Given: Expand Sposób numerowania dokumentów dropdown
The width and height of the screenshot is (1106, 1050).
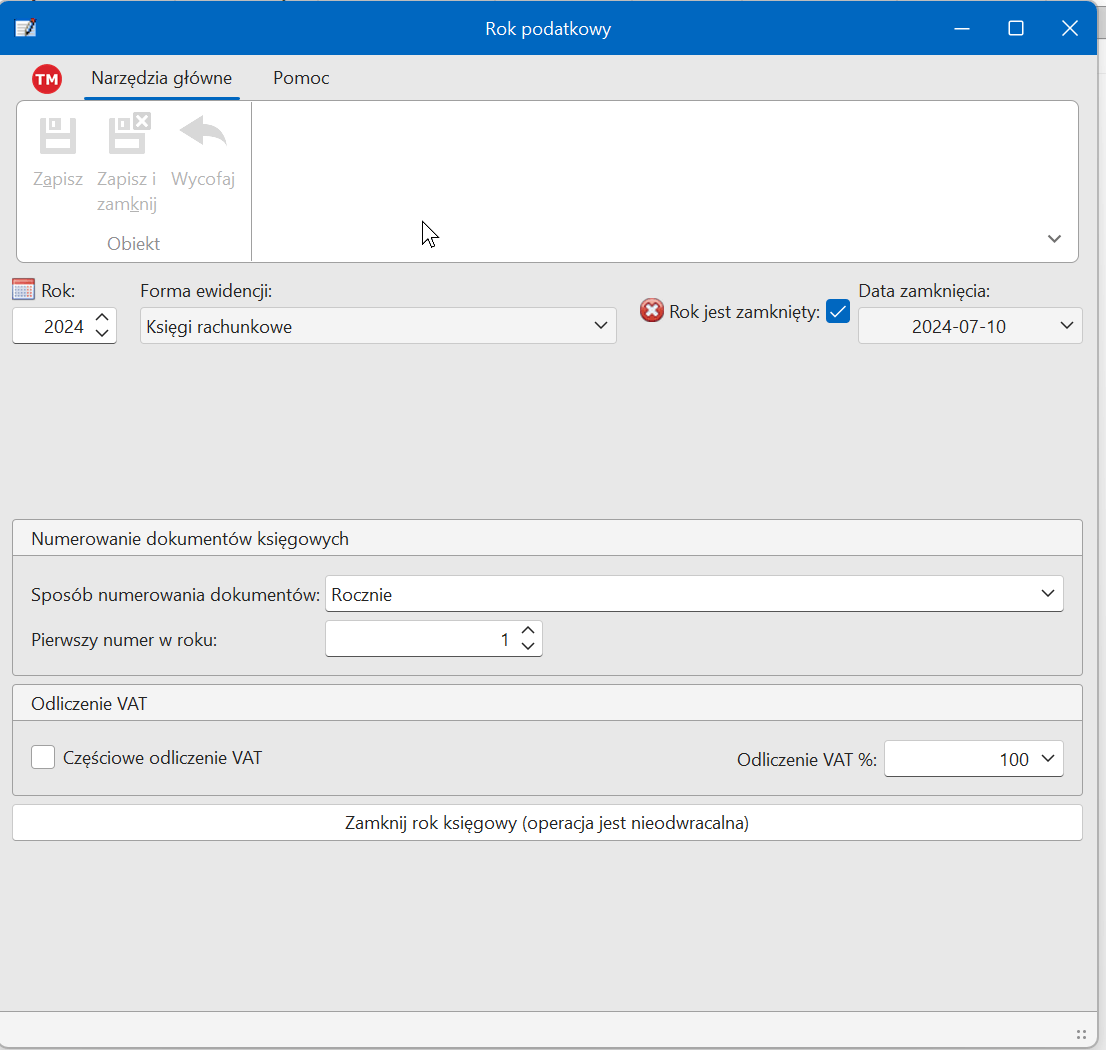Looking at the screenshot, I should [x=1047, y=594].
